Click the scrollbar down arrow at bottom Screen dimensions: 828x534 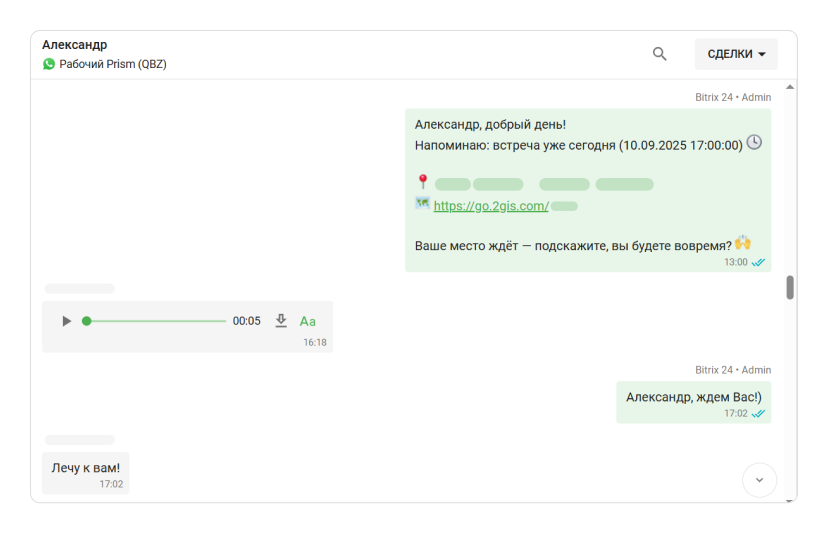pos(790,498)
